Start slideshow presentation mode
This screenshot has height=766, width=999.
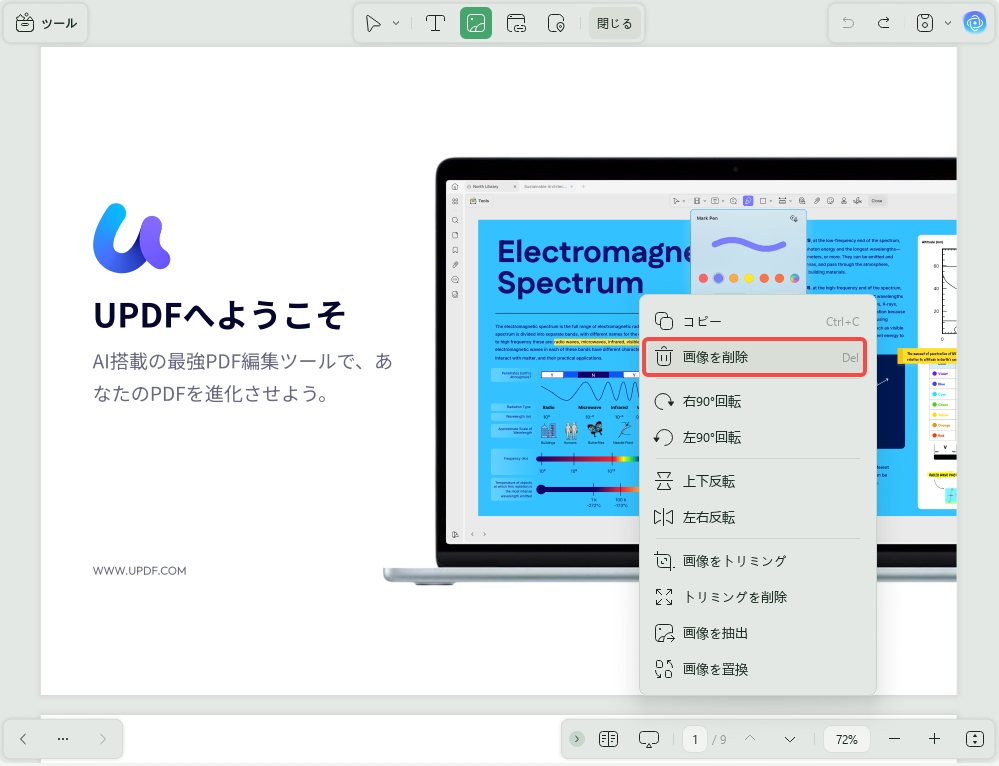[649, 739]
